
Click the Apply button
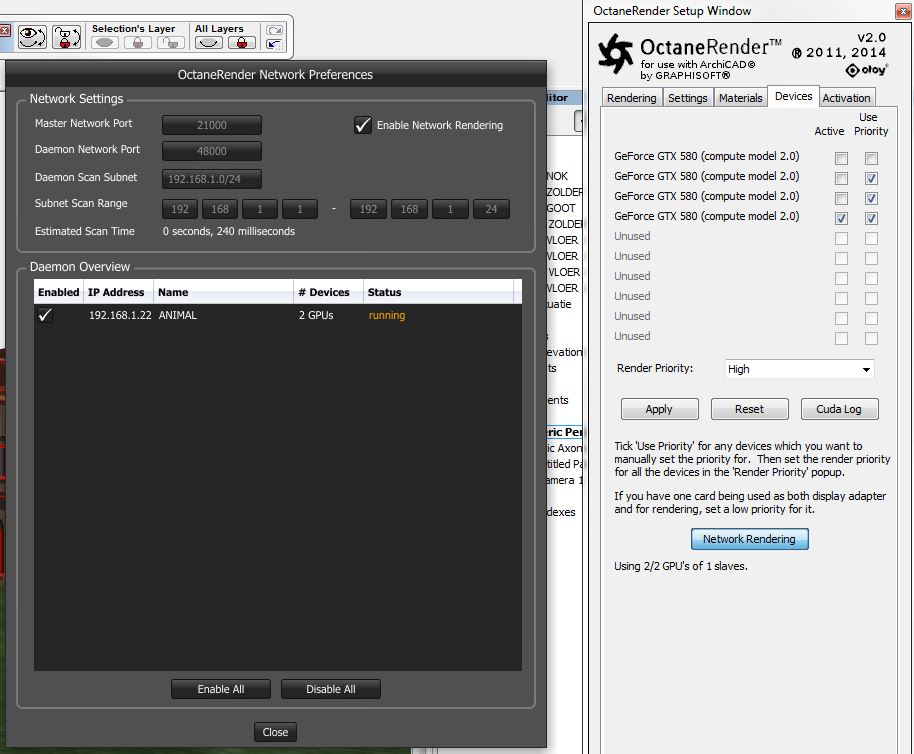(659, 409)
